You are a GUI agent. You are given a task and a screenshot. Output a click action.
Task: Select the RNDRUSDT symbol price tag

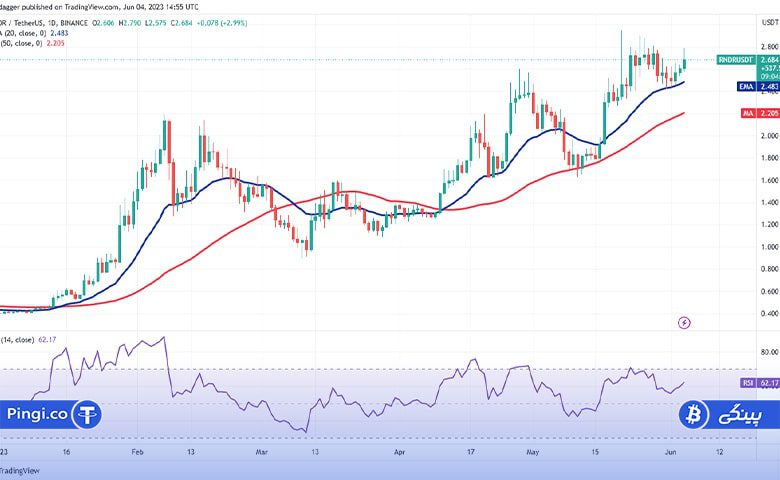(x=736, y=60)
